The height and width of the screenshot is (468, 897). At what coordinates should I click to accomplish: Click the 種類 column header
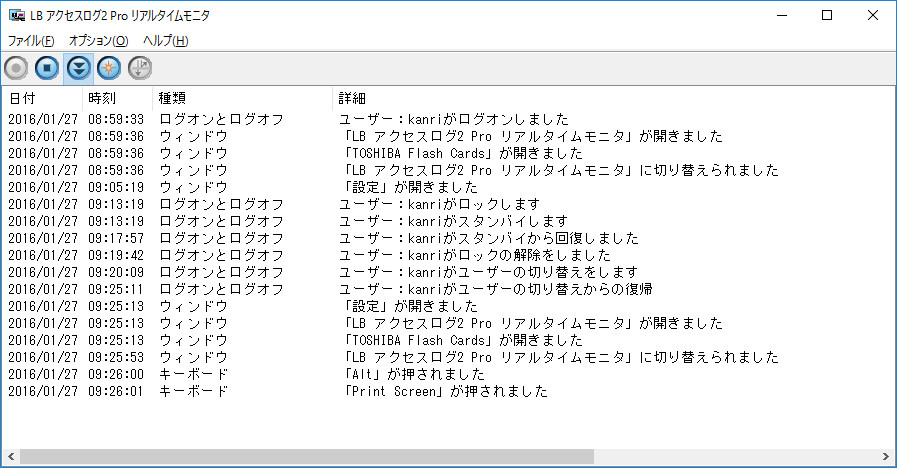point(242,98)
